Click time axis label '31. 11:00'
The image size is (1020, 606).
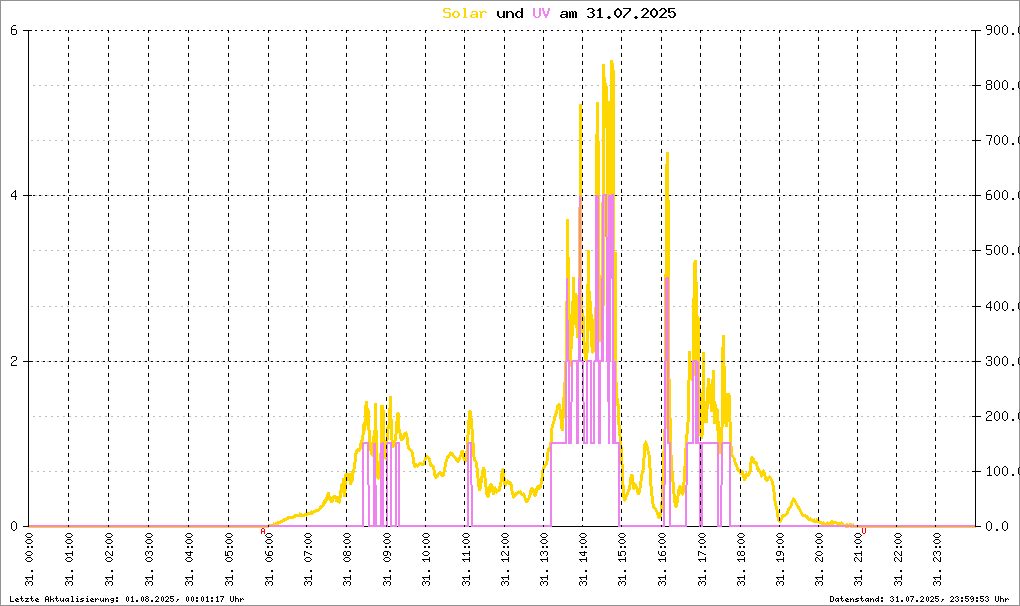pos(466,560)
